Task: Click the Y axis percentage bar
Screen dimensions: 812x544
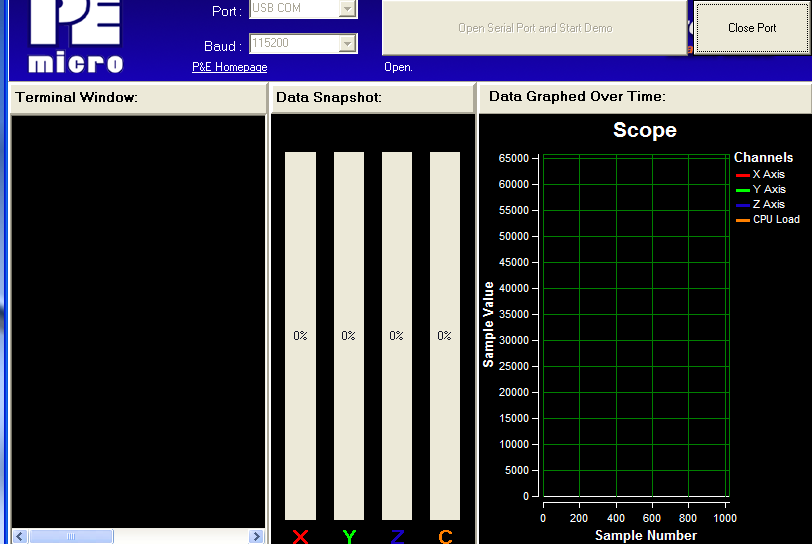Action: point(349,336)
